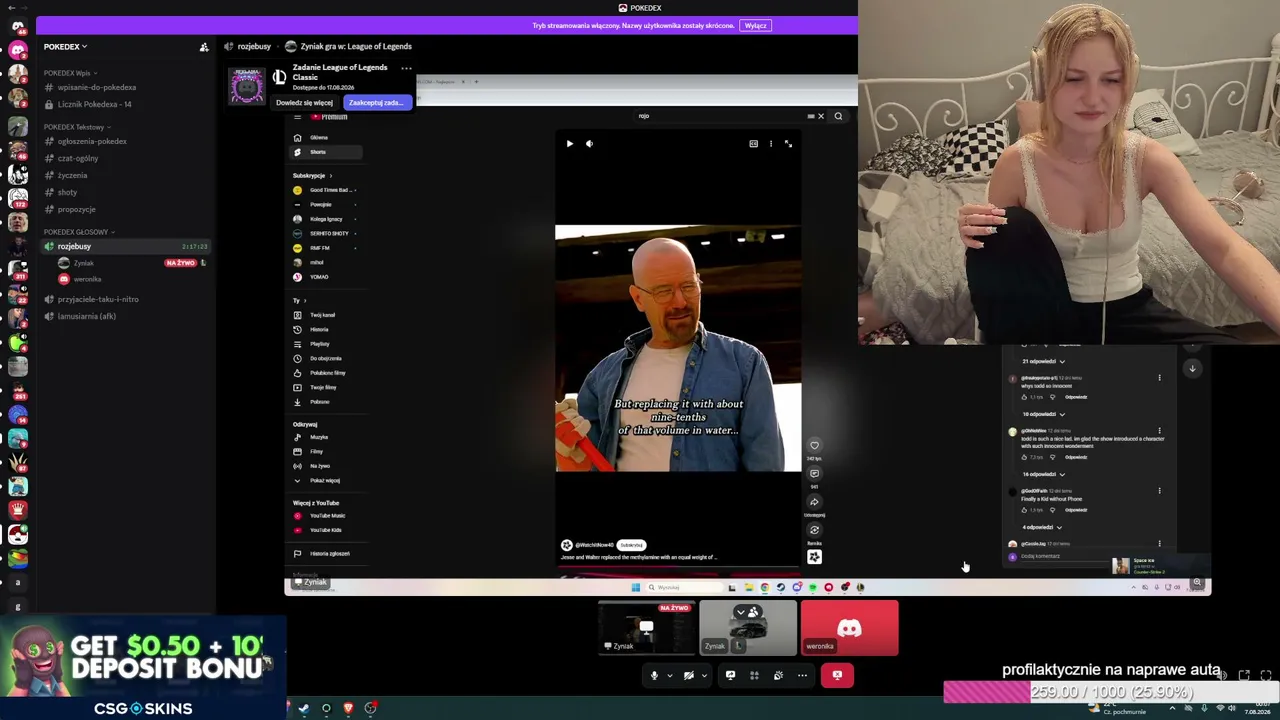Viewport: 1280px width, 720px height.
Task: Collapse the POKEDEX GŁOSOWY category
Action: click(79, 232)
